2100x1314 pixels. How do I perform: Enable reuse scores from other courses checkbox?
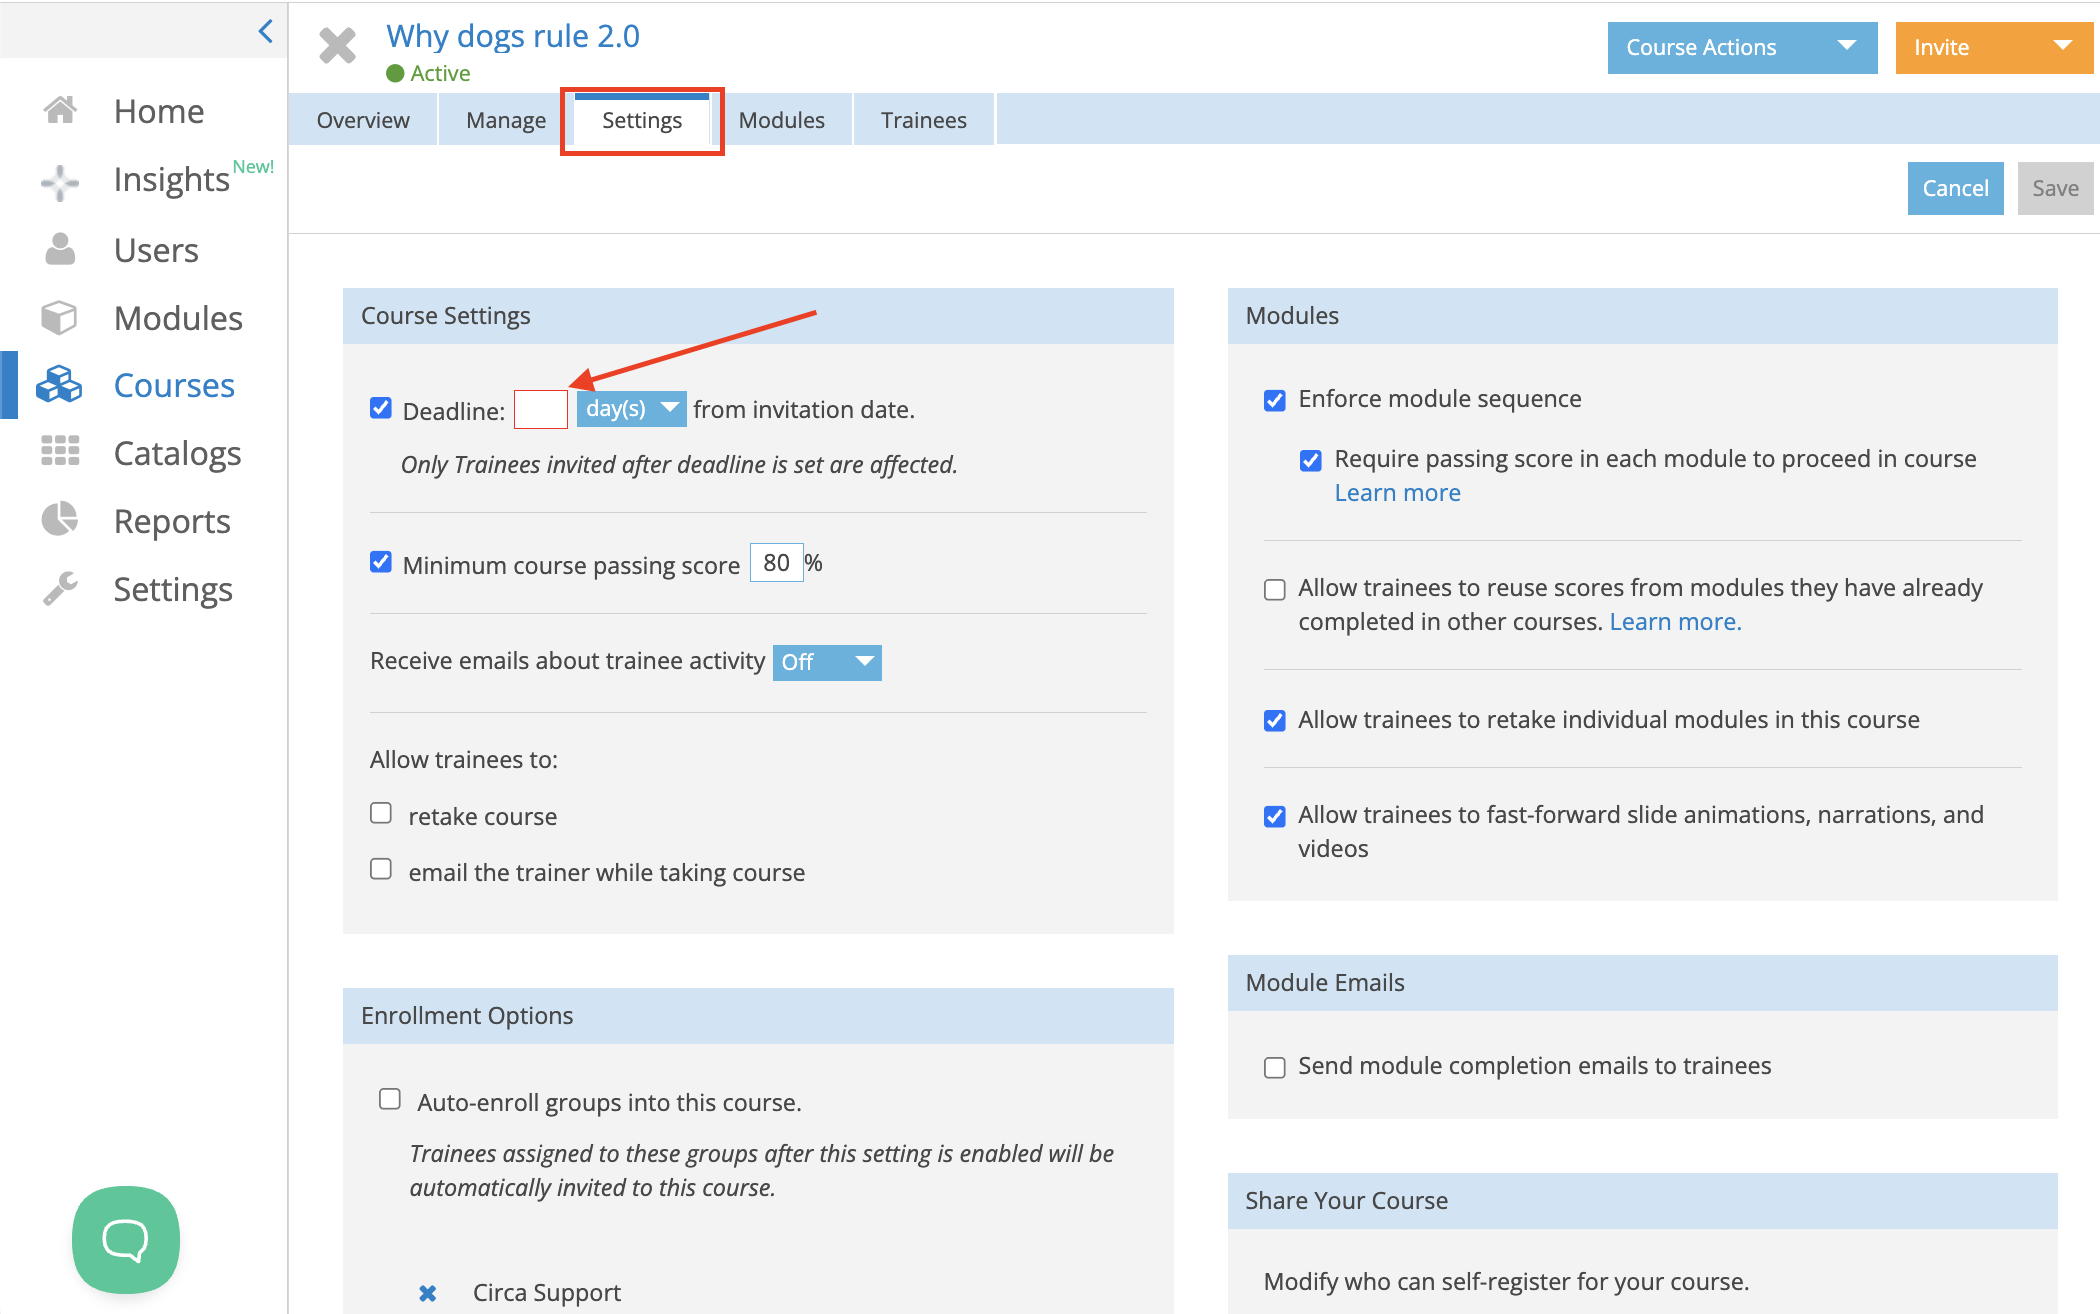1275,590
